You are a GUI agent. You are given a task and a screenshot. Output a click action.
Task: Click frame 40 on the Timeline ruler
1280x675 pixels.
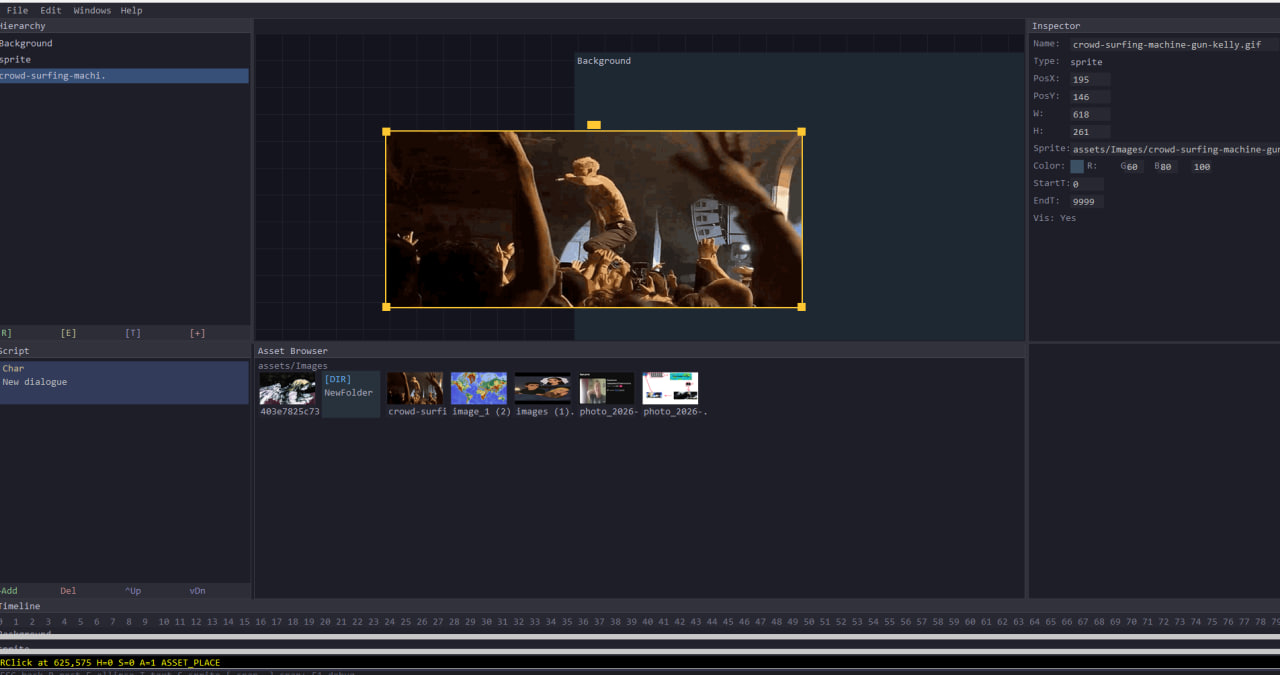pyautogui.click(x=648, y=622)
